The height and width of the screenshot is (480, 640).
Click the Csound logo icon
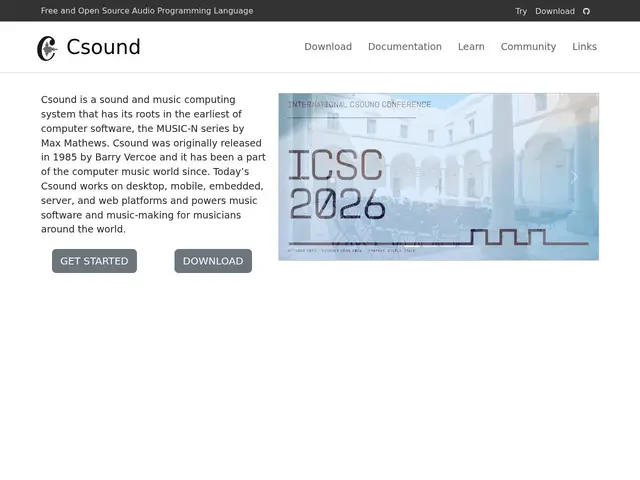point(47,48)
